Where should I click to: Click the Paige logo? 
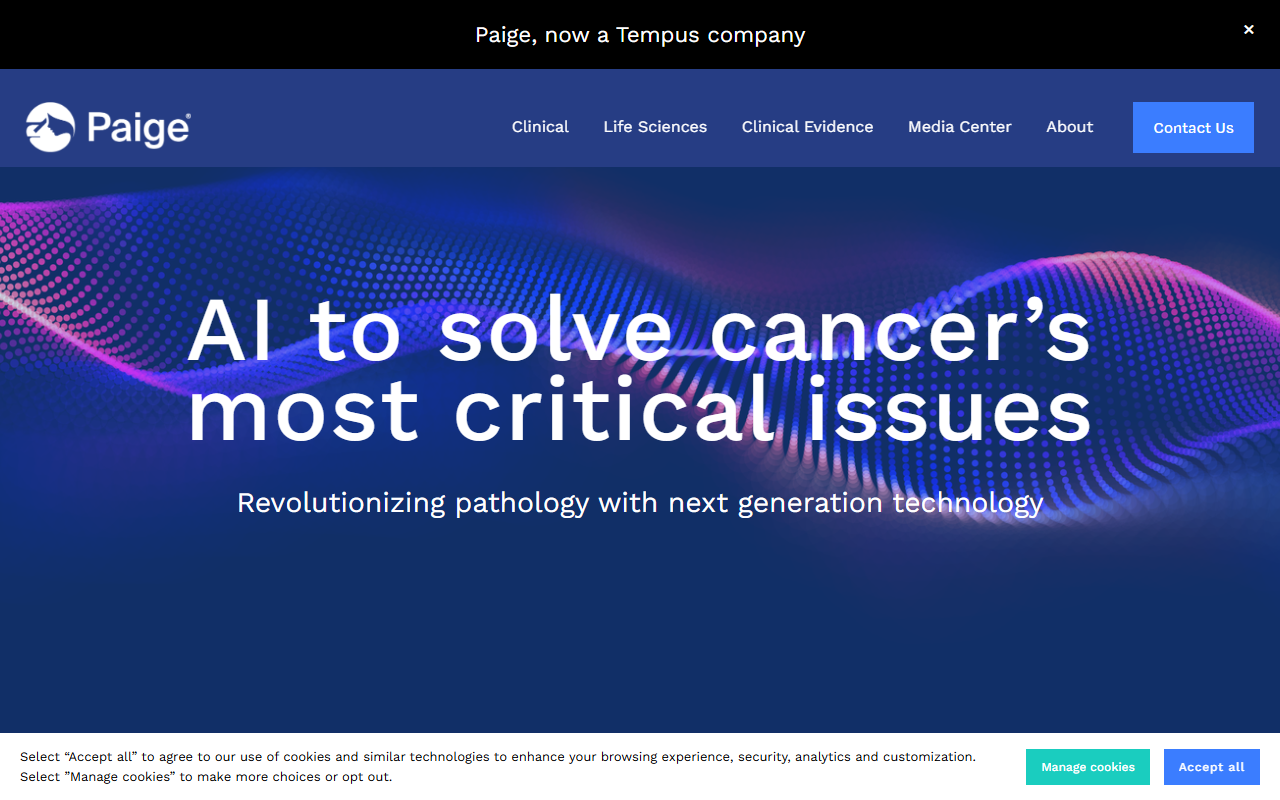tap(108, 127)
